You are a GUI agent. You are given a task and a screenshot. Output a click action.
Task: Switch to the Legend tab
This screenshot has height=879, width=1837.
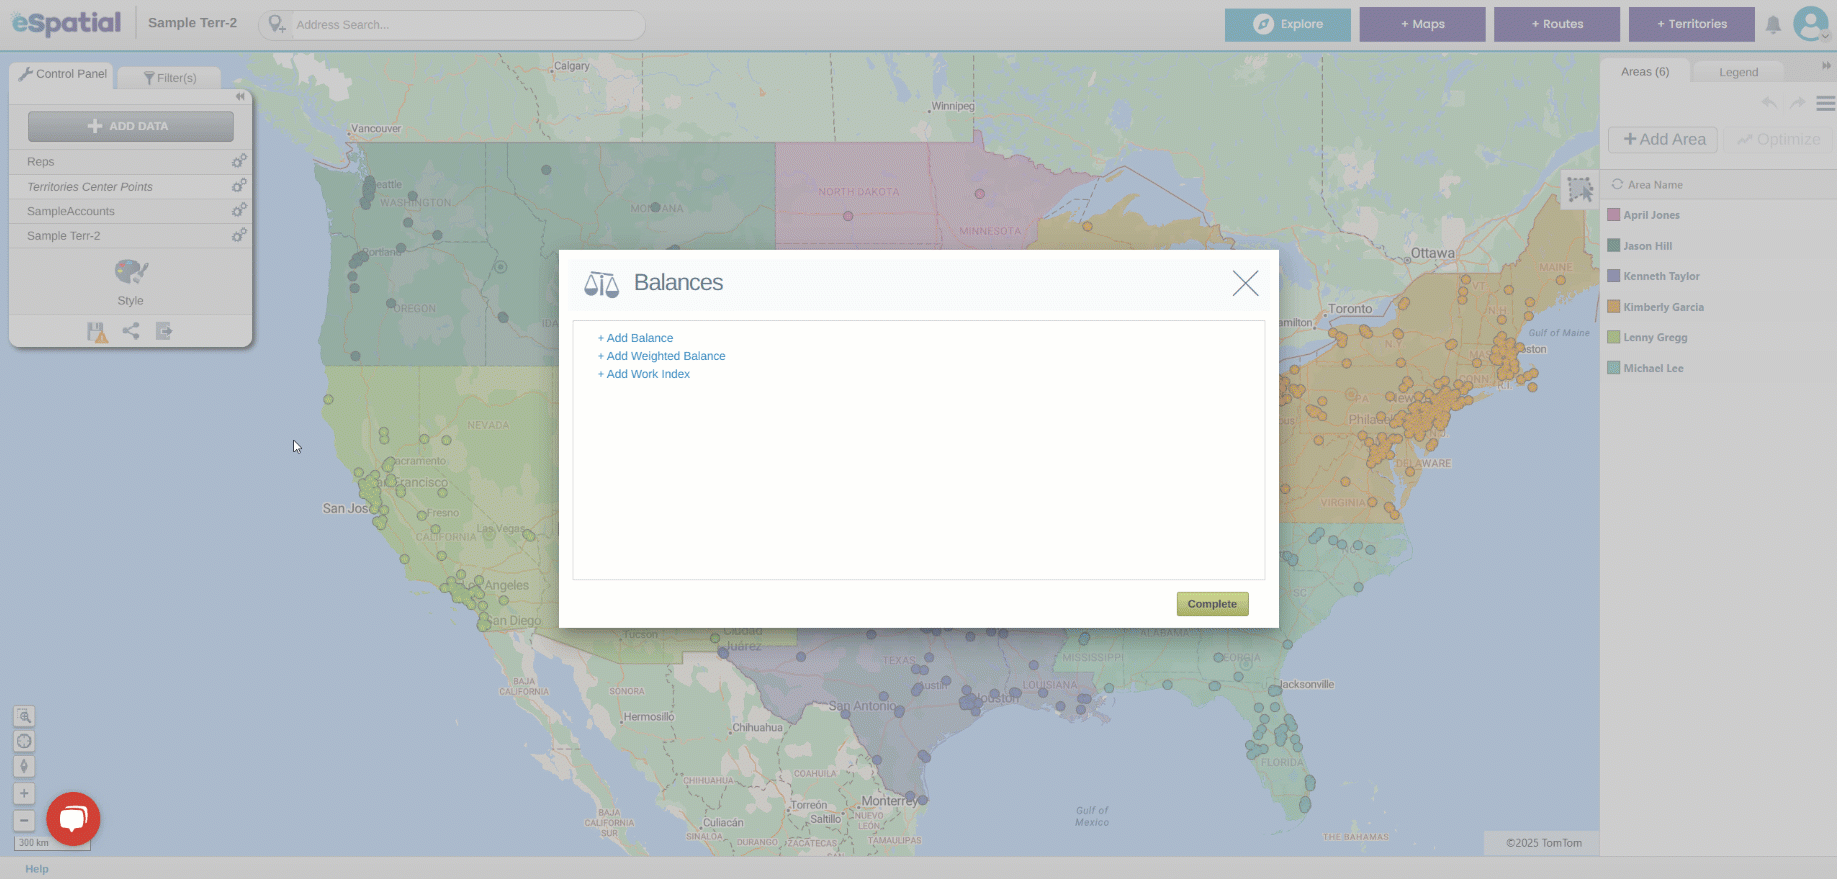(1738, 73)
